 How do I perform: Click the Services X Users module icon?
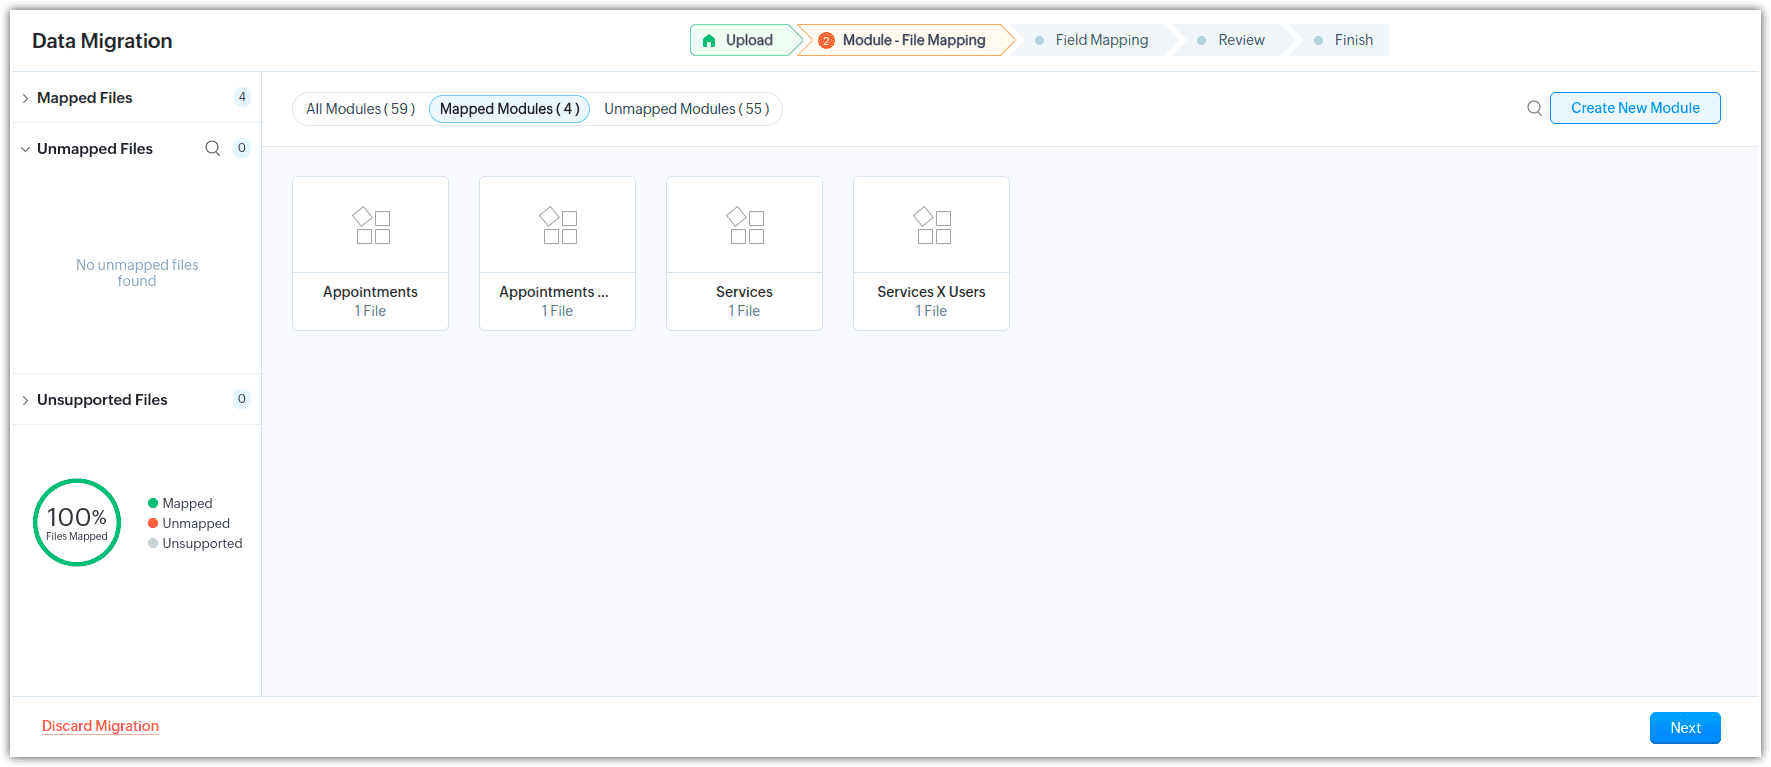931,226
